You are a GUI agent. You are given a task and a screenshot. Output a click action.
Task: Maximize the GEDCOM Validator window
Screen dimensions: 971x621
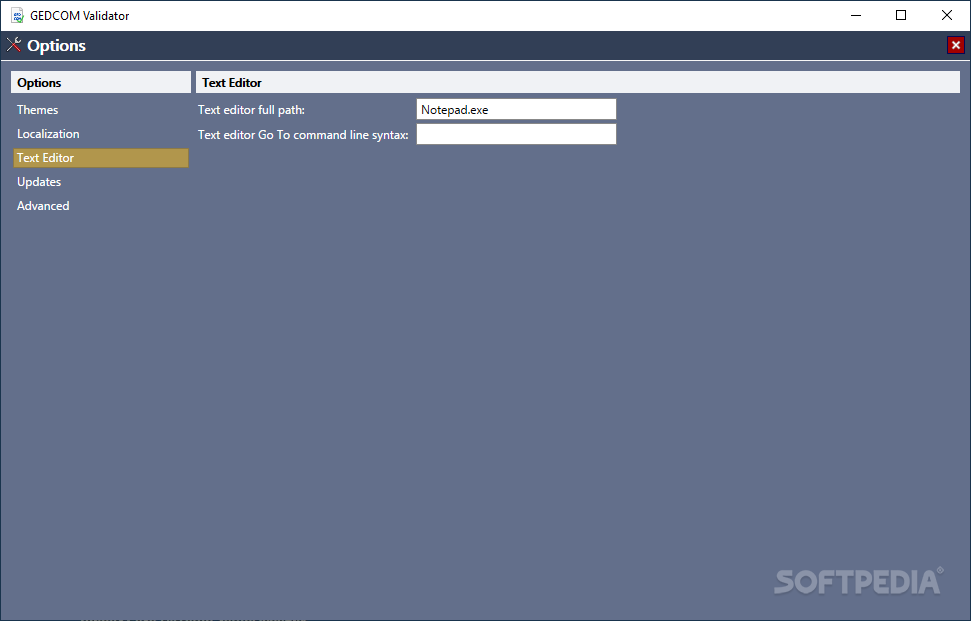tap(901, 15)
